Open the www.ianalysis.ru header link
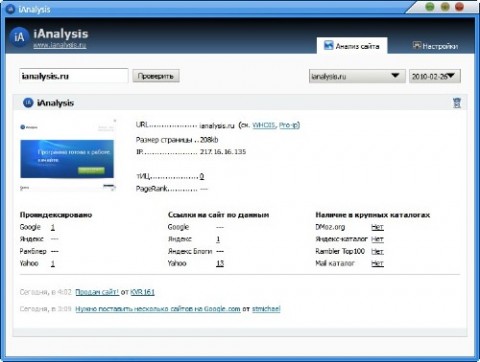This screenshot has height=362, width=480. (60, 45)
